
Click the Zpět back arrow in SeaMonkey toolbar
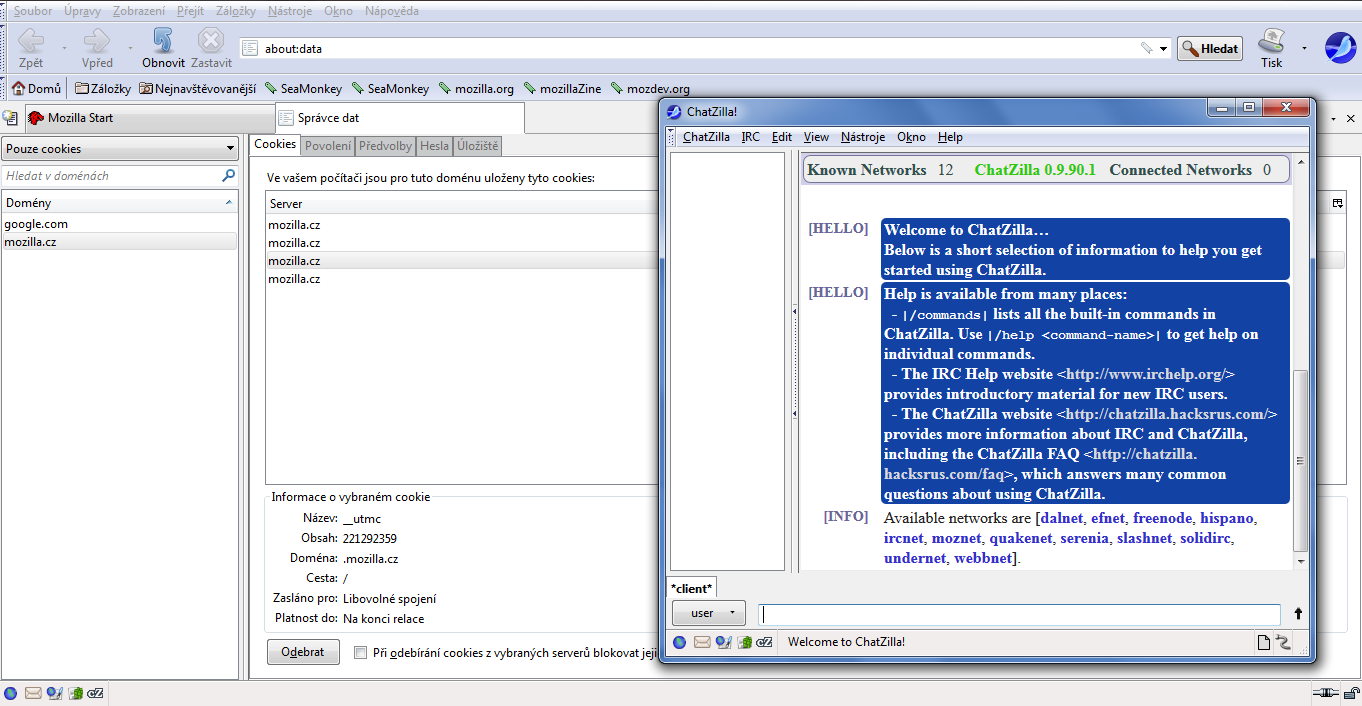[31, 41]
